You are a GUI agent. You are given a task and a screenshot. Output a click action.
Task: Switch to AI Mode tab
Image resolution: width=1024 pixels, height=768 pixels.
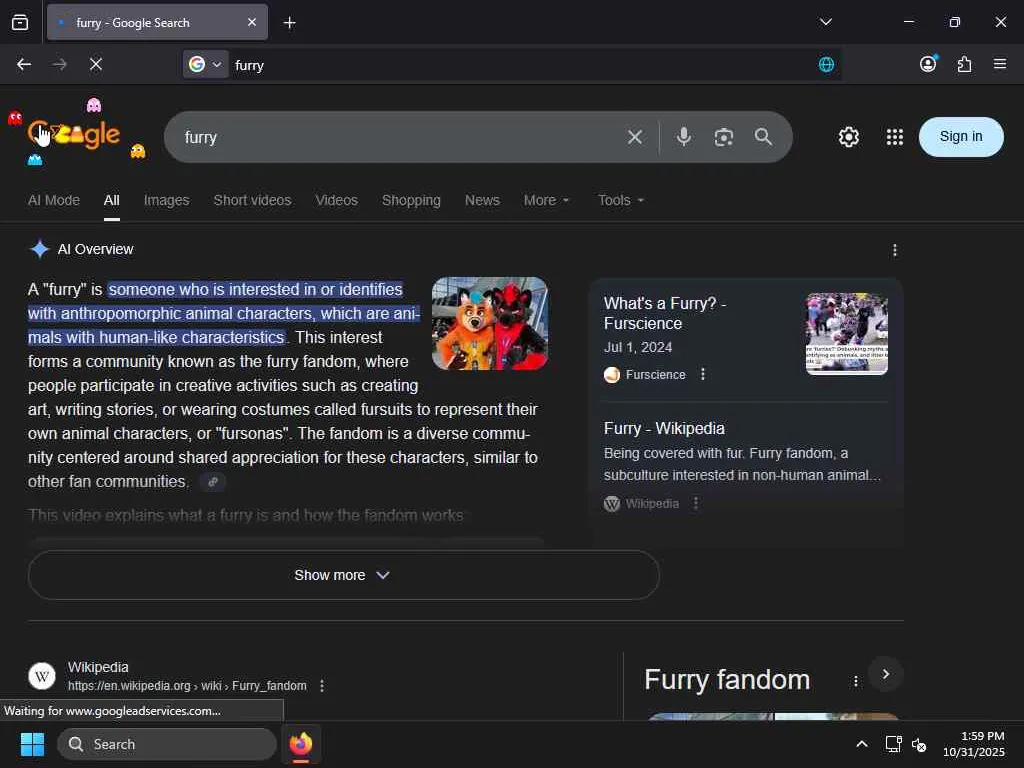(54, 200)
